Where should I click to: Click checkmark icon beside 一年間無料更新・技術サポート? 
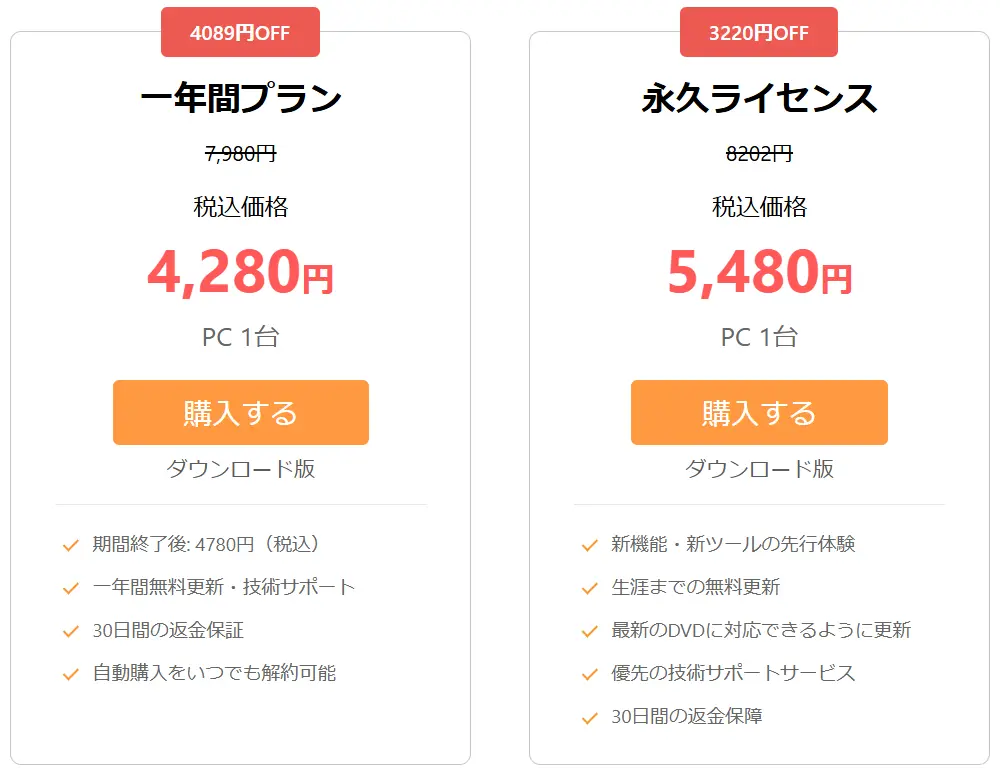tap(71, 588)
